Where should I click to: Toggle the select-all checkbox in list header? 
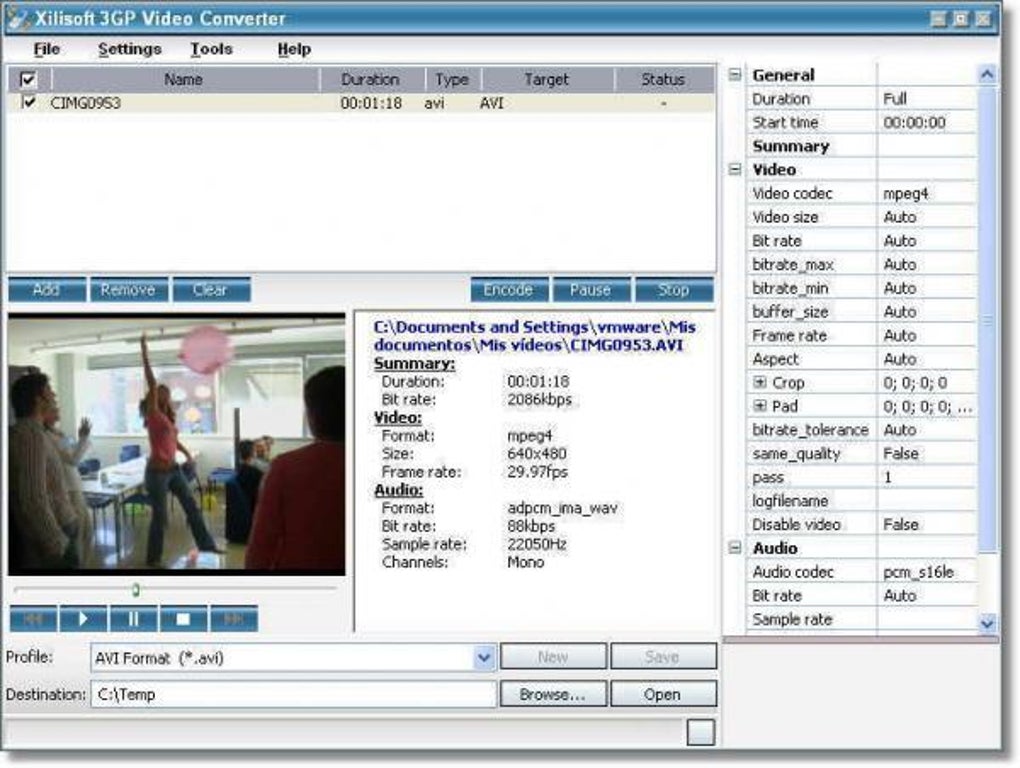(x=28, y=79)
